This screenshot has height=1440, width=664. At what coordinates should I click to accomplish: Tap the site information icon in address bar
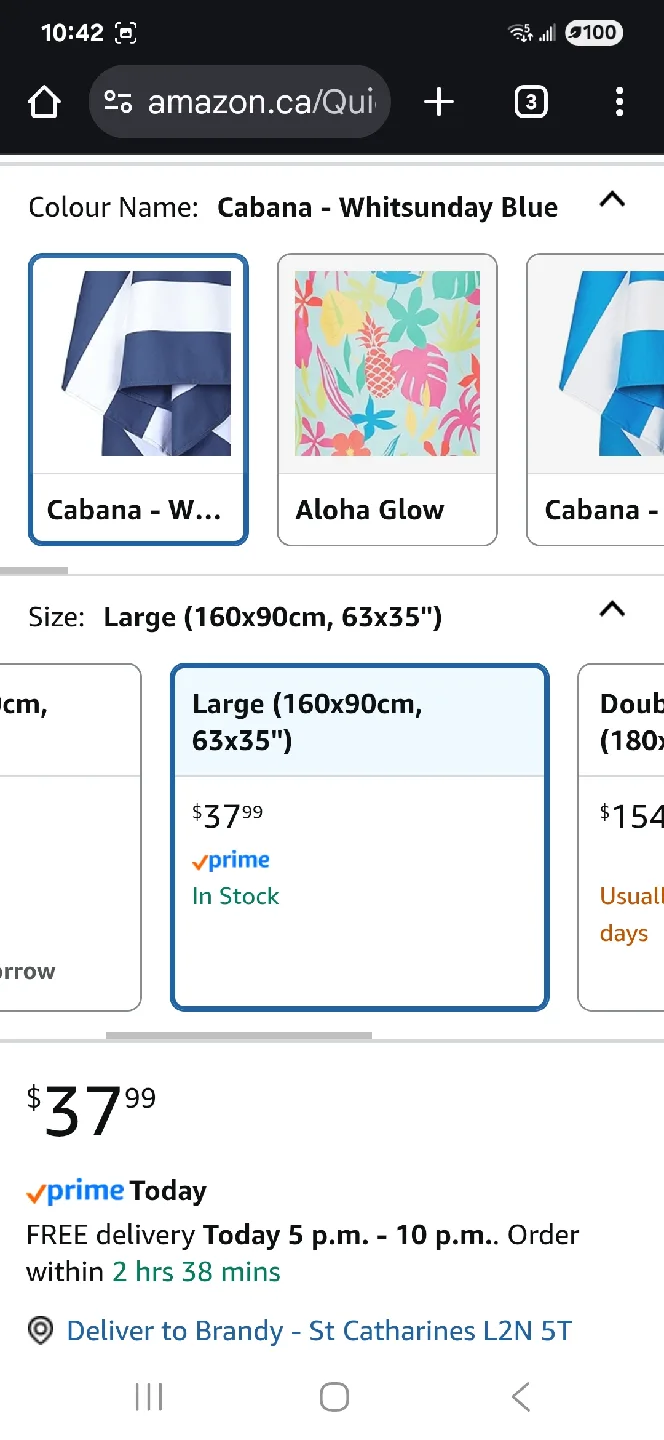pyautogui.click(x=119, y=101)
